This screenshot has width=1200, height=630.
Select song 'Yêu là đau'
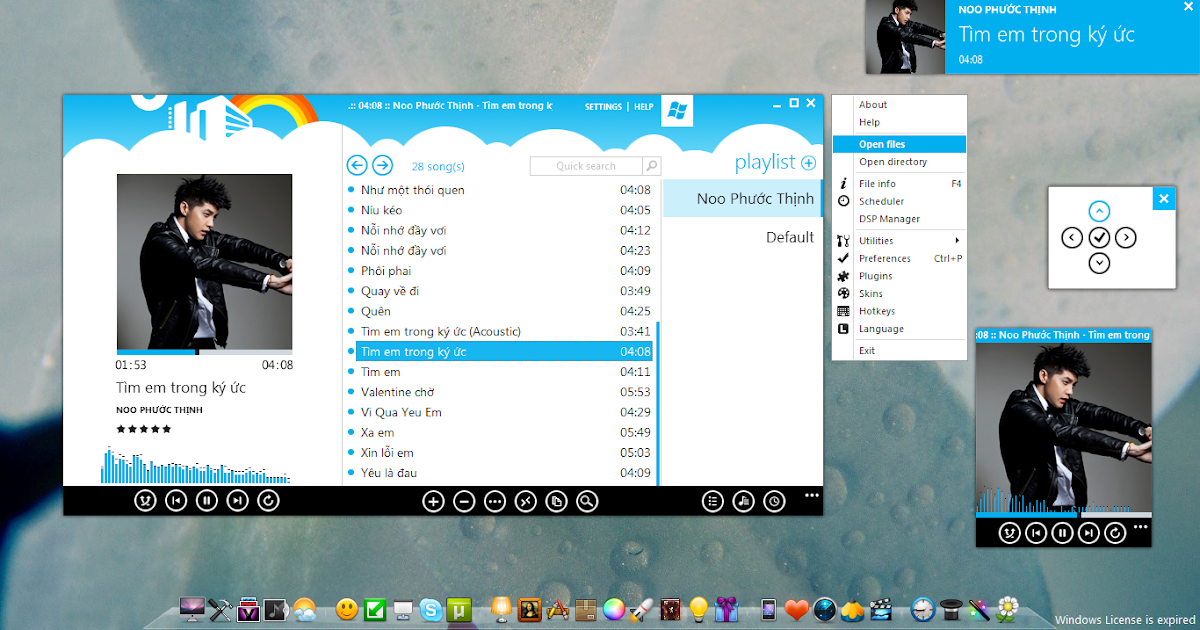tap(502, 473)
